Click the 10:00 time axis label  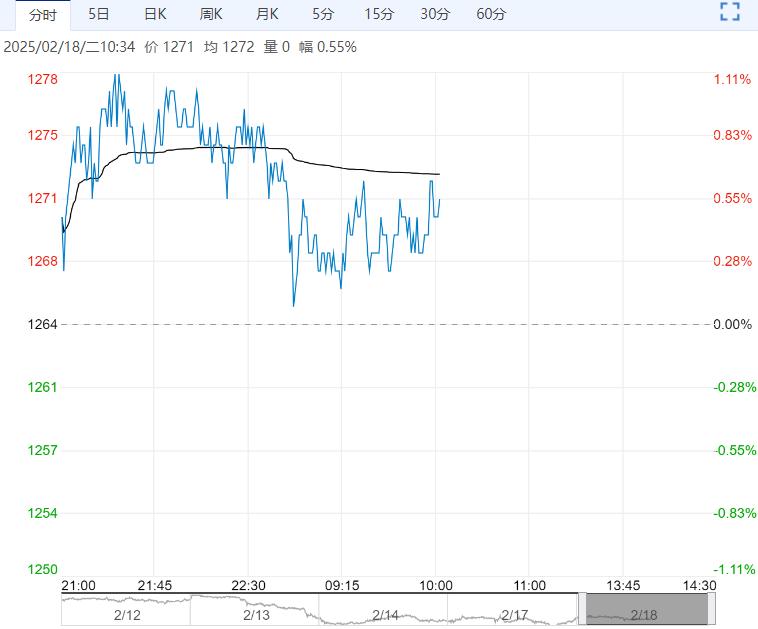point(436,585)
